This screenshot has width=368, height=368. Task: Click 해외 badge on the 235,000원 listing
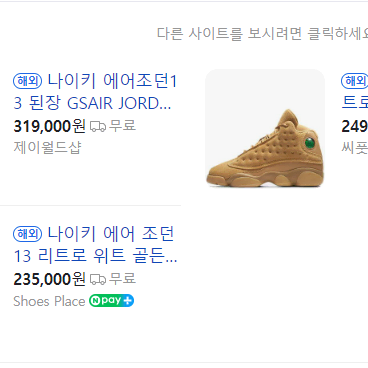pos(27,234)
